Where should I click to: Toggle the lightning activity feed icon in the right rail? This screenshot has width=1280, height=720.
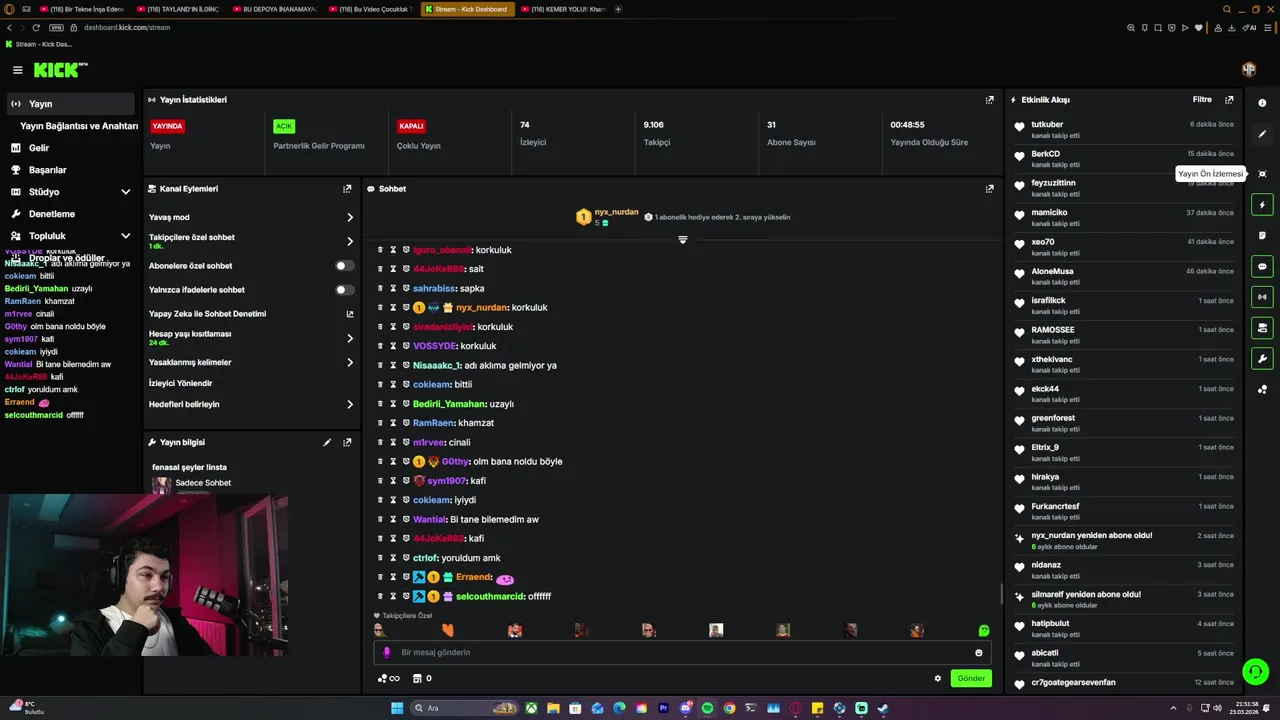(1262, 205)
